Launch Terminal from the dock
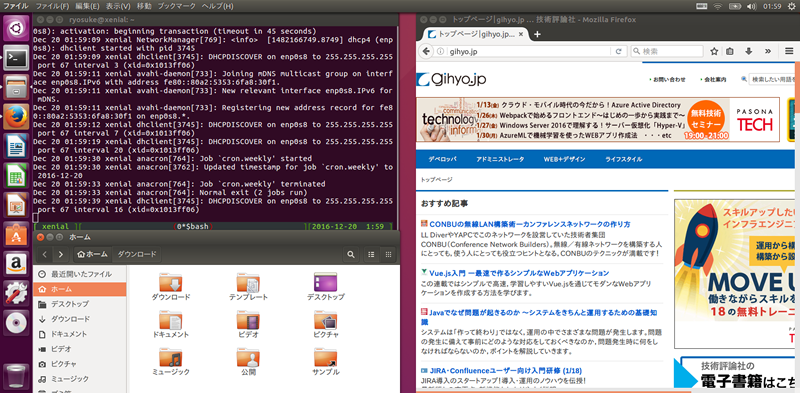This screenshot has width=800, height=393. [16, 58]
